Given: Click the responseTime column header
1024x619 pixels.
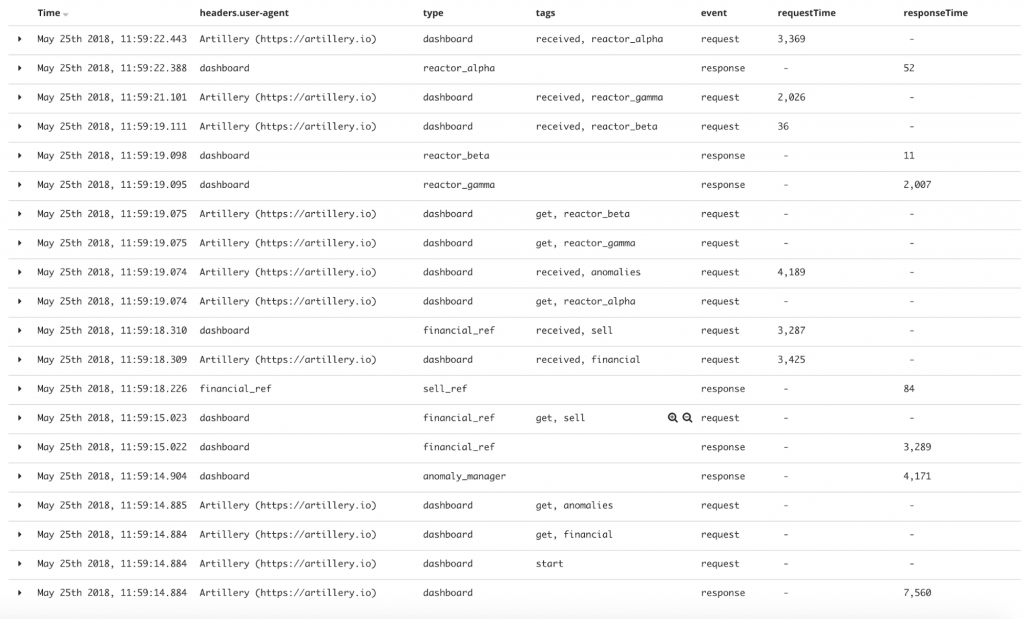Looking at the screenshot, I should [935, 14].
